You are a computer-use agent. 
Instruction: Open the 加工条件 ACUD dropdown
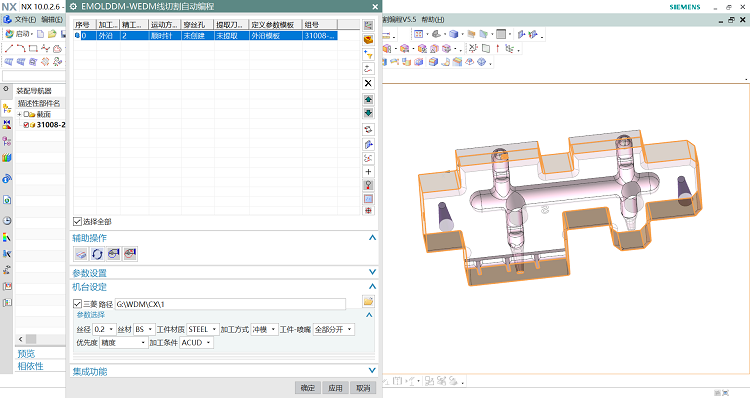[196, 343]
